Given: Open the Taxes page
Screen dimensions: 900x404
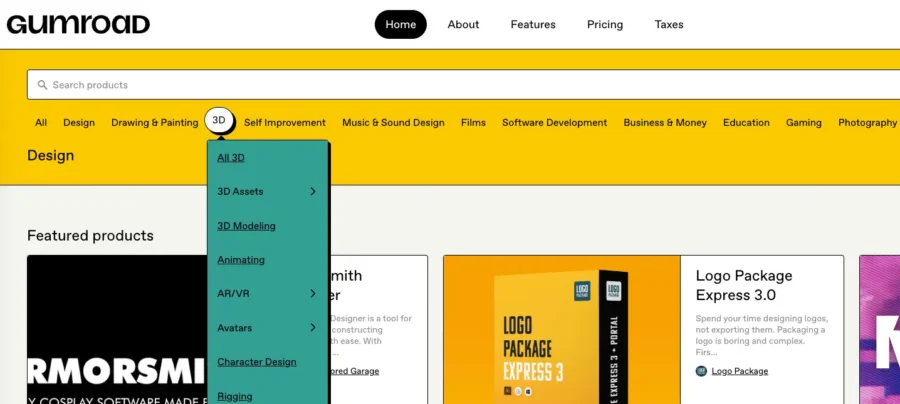Looking at the screenshot, I should [x=669, y=25].
